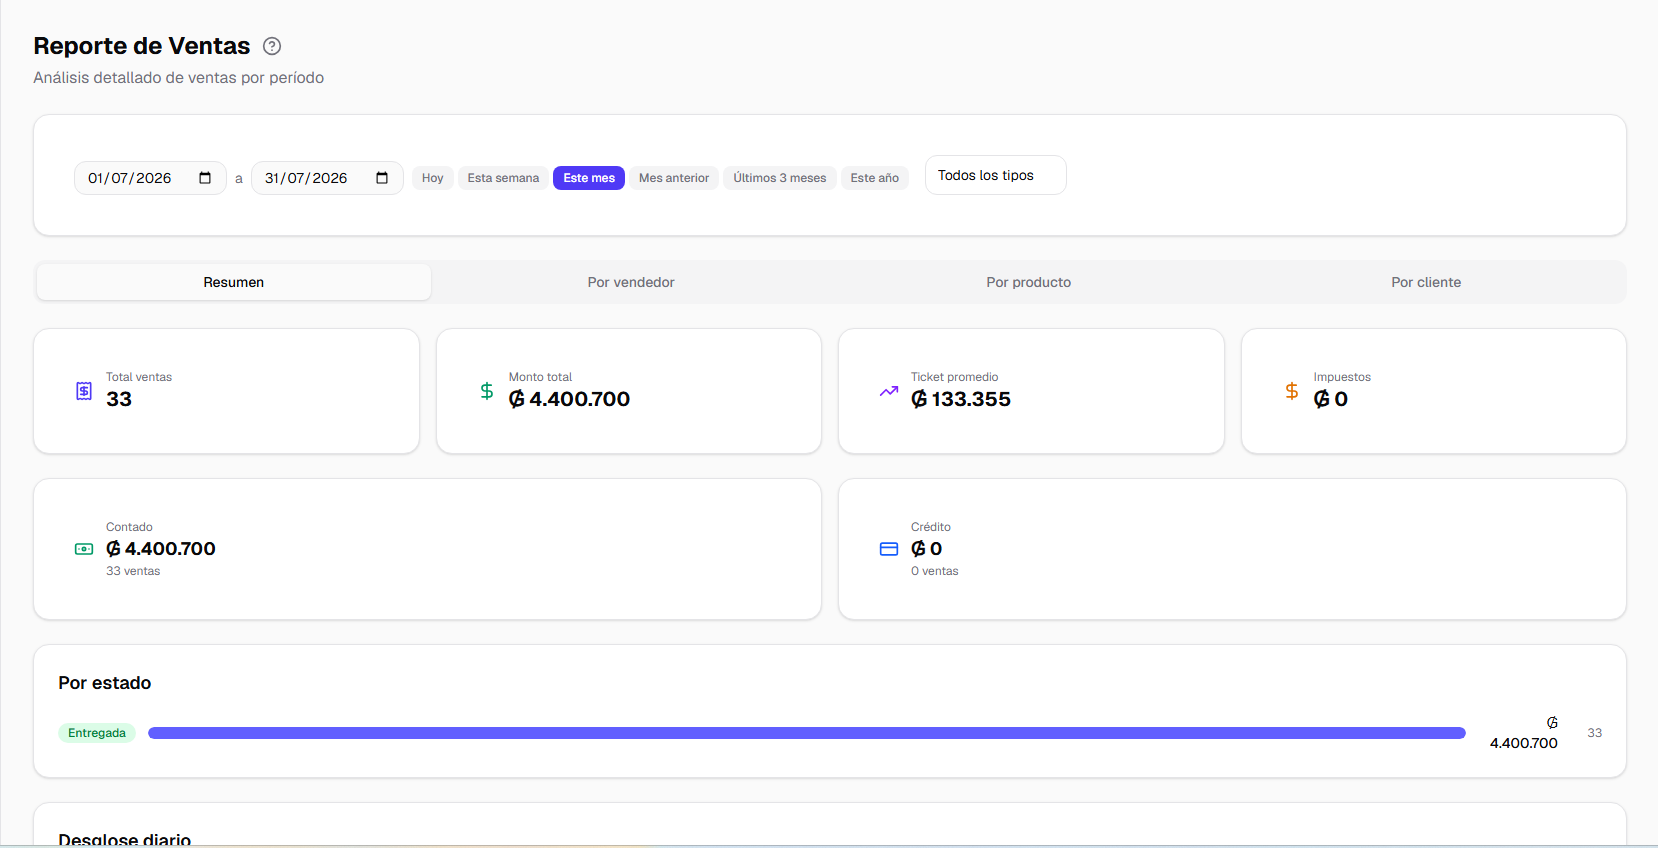Click the Entregada progress bar

(x=807, y=733)
